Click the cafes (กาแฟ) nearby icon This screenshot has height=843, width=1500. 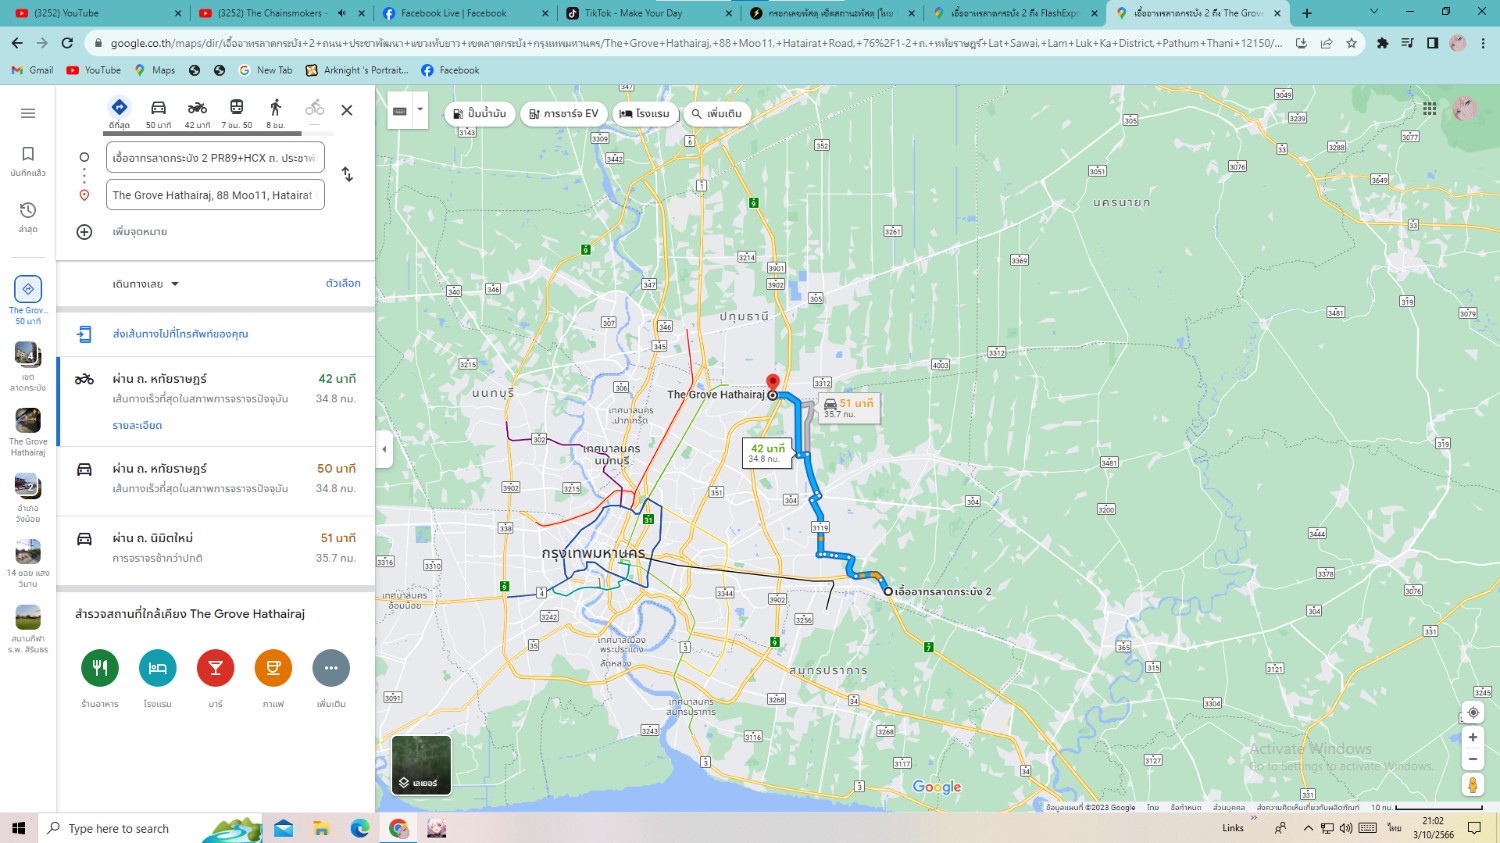pyautogui.click(x=273, y=668)
